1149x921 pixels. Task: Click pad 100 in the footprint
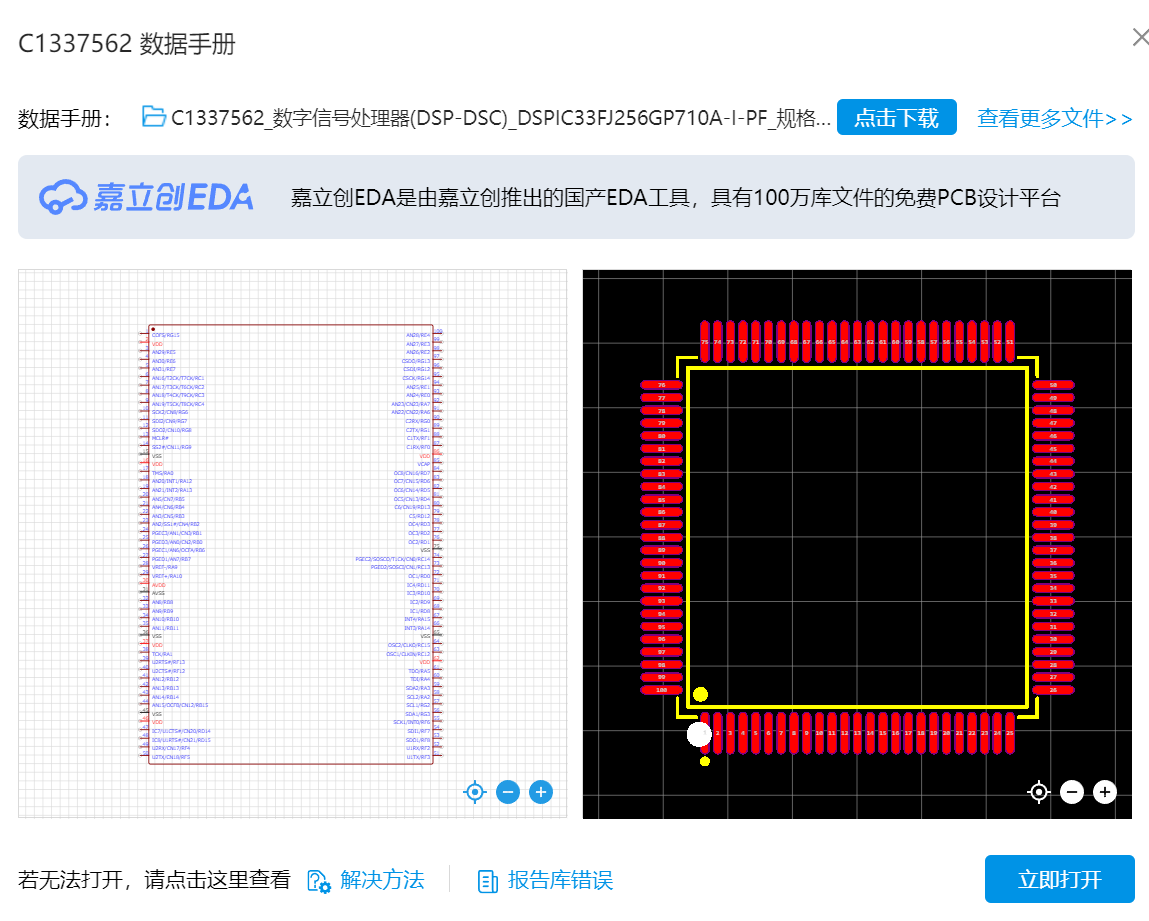pos(662,689)
